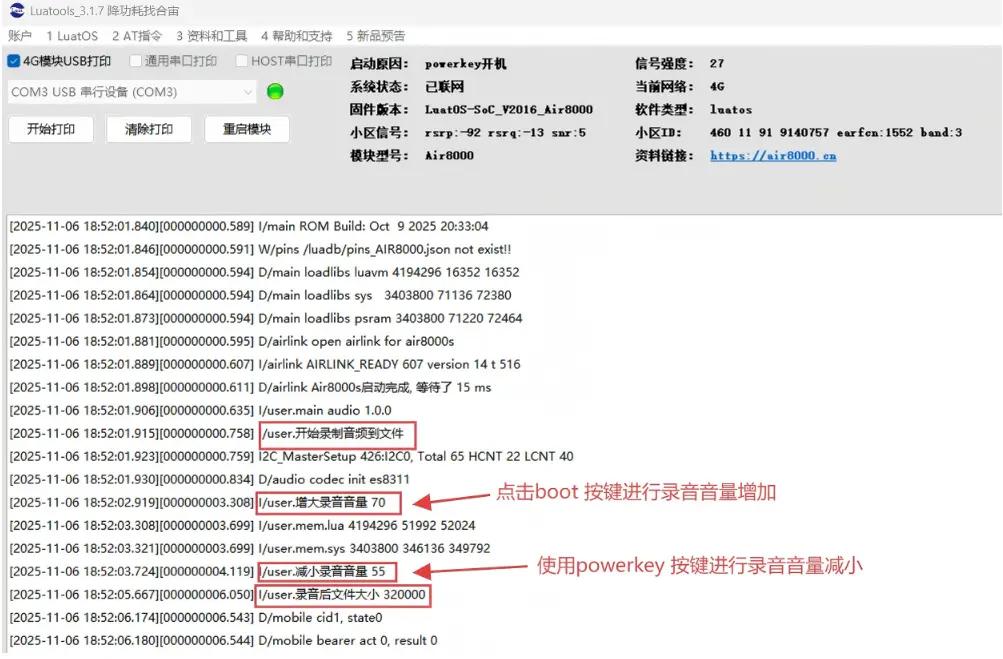Select firmware version LuatOS-SoC_V2016_Air8000
1003x659 pixels.
coord(509,109)
